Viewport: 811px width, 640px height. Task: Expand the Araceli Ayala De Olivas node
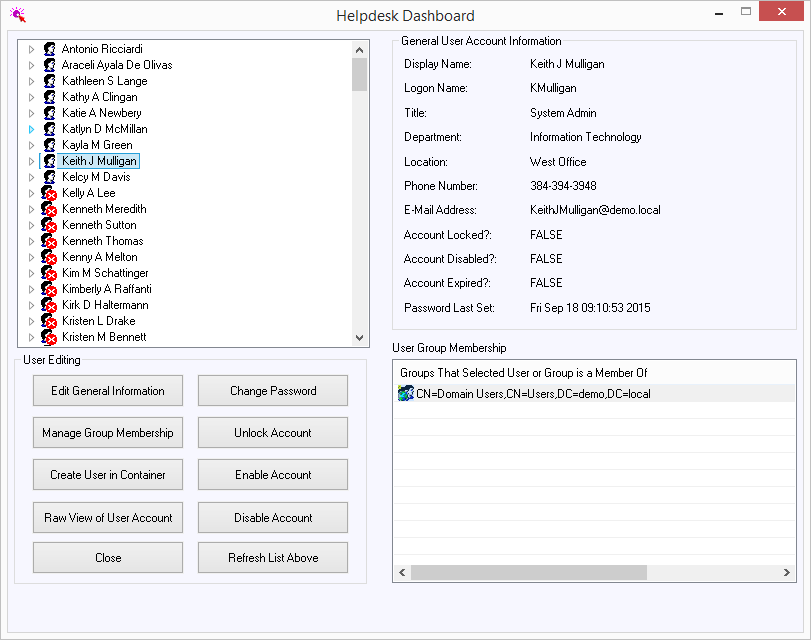click(x=31, y=65)
